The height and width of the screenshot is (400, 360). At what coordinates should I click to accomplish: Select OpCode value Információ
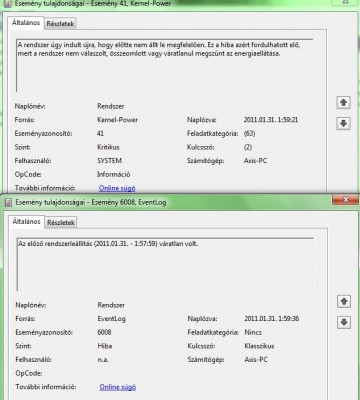pos(114,174)
